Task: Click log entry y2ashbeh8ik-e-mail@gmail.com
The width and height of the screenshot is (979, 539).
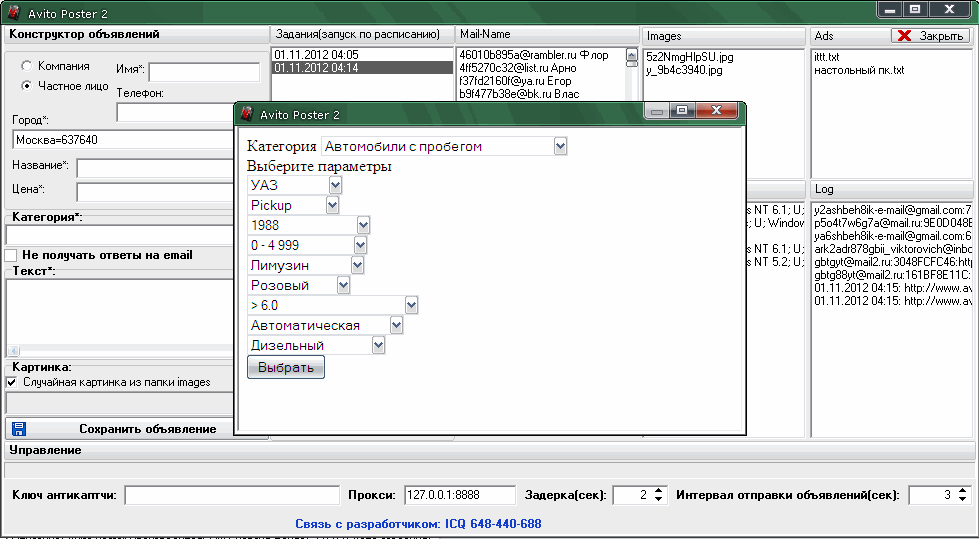Action: [893, 210]
